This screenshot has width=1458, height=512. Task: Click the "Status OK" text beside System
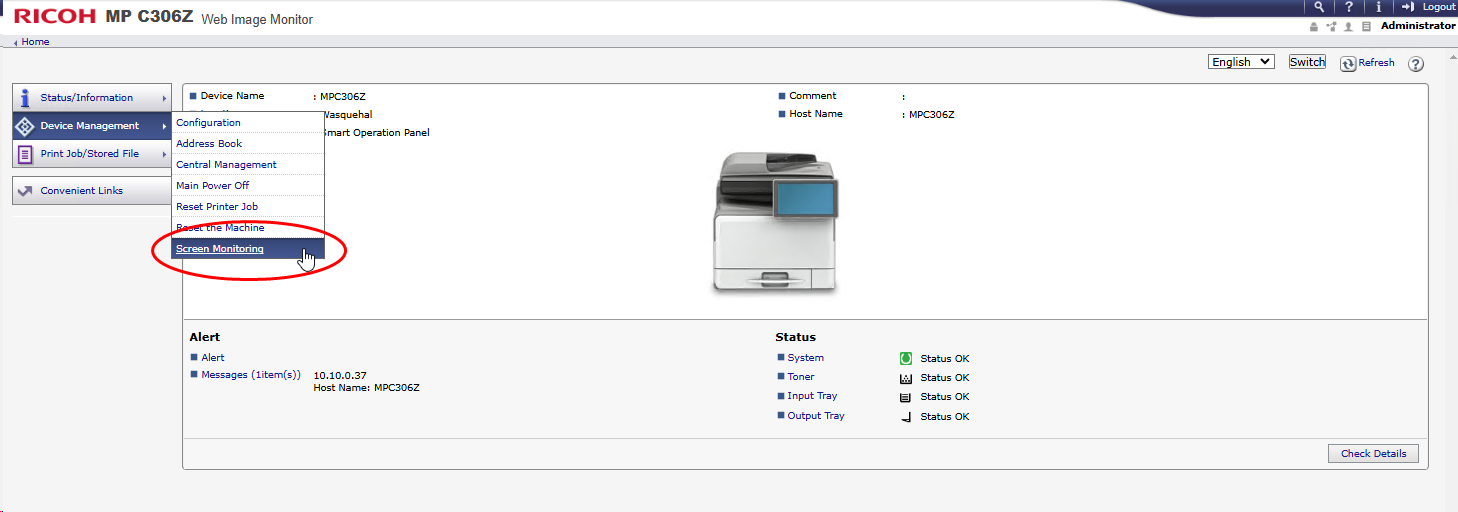(x=945, y=359)
